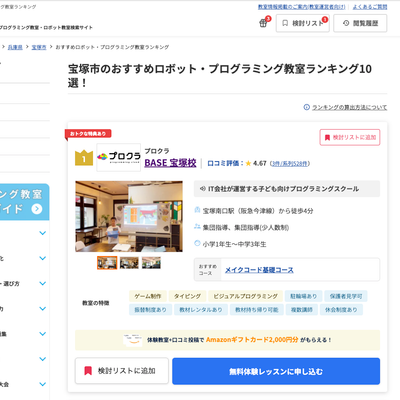Viewport: 400px width, 400px height.
Task: Expand the first sidebar chevron below guide banner
Action: [43, 233]
